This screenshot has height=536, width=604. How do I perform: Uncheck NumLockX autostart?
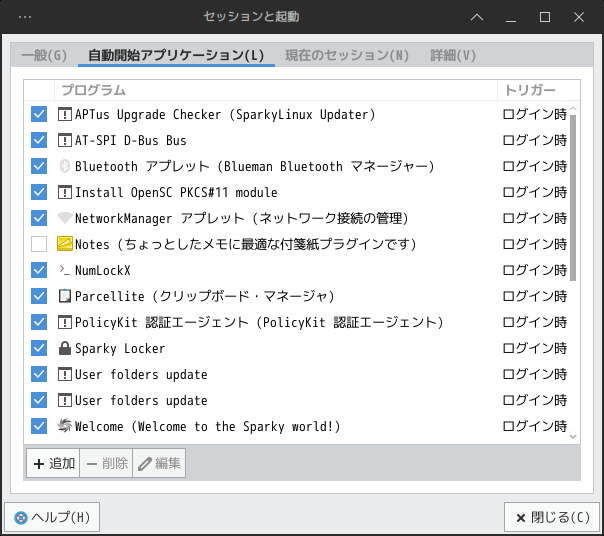(39, 270)
